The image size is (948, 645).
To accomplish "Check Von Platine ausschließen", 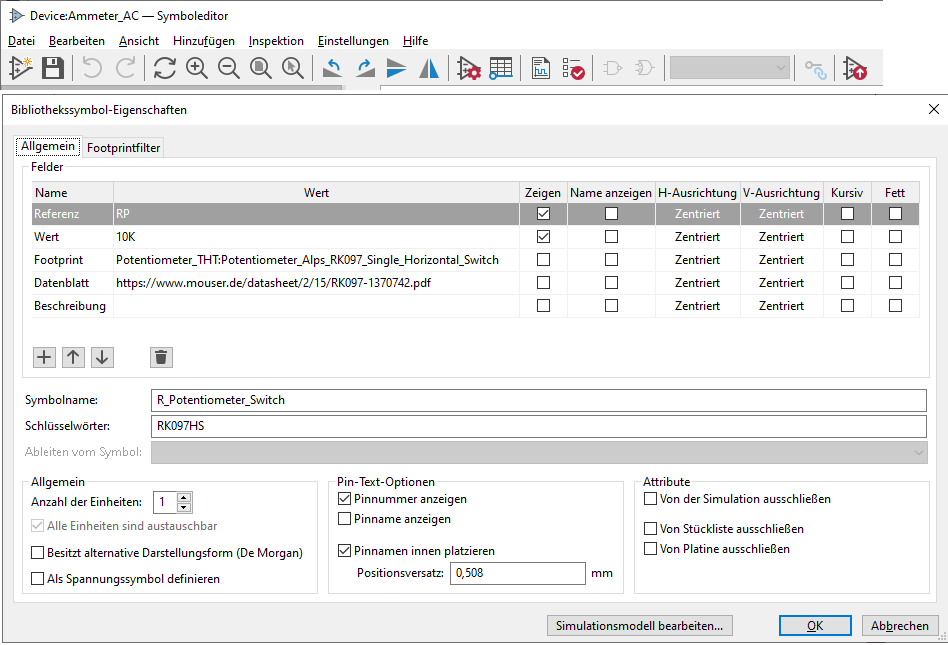I will (x=651, y=548).
